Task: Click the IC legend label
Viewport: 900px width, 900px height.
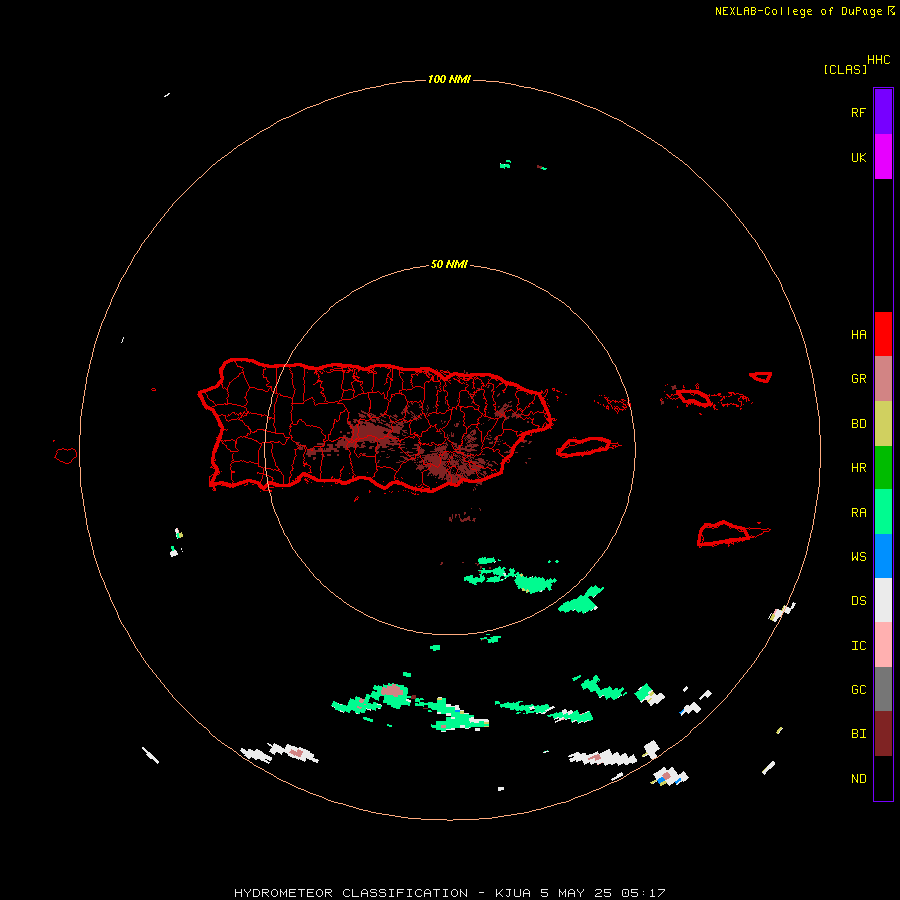Action: [858, 646]
